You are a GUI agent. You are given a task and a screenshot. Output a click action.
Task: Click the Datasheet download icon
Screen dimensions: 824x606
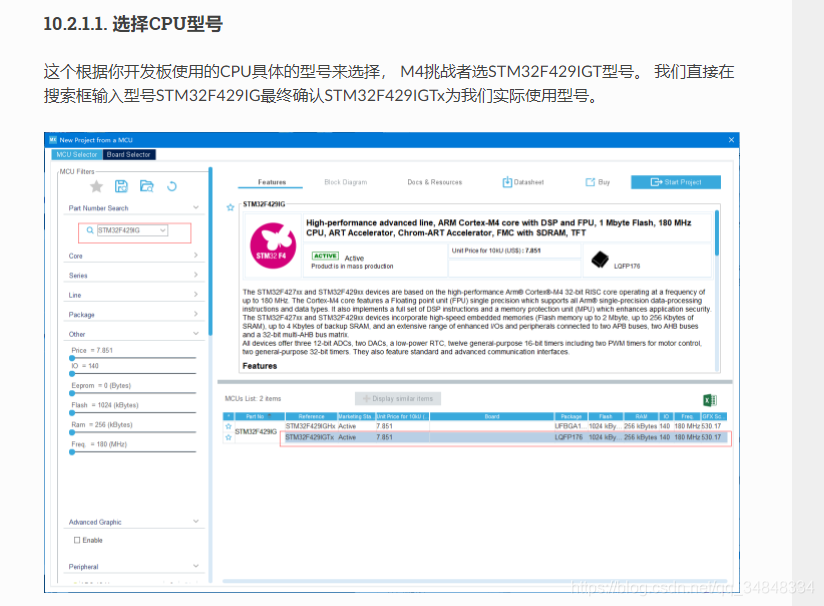tap(507, 182)
